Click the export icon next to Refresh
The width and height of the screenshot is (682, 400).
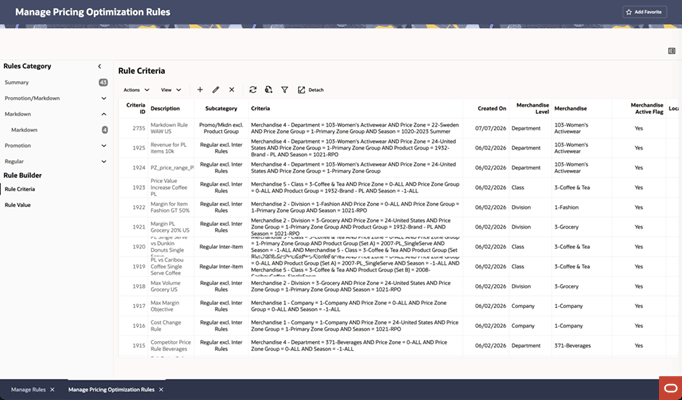[268, 90]
